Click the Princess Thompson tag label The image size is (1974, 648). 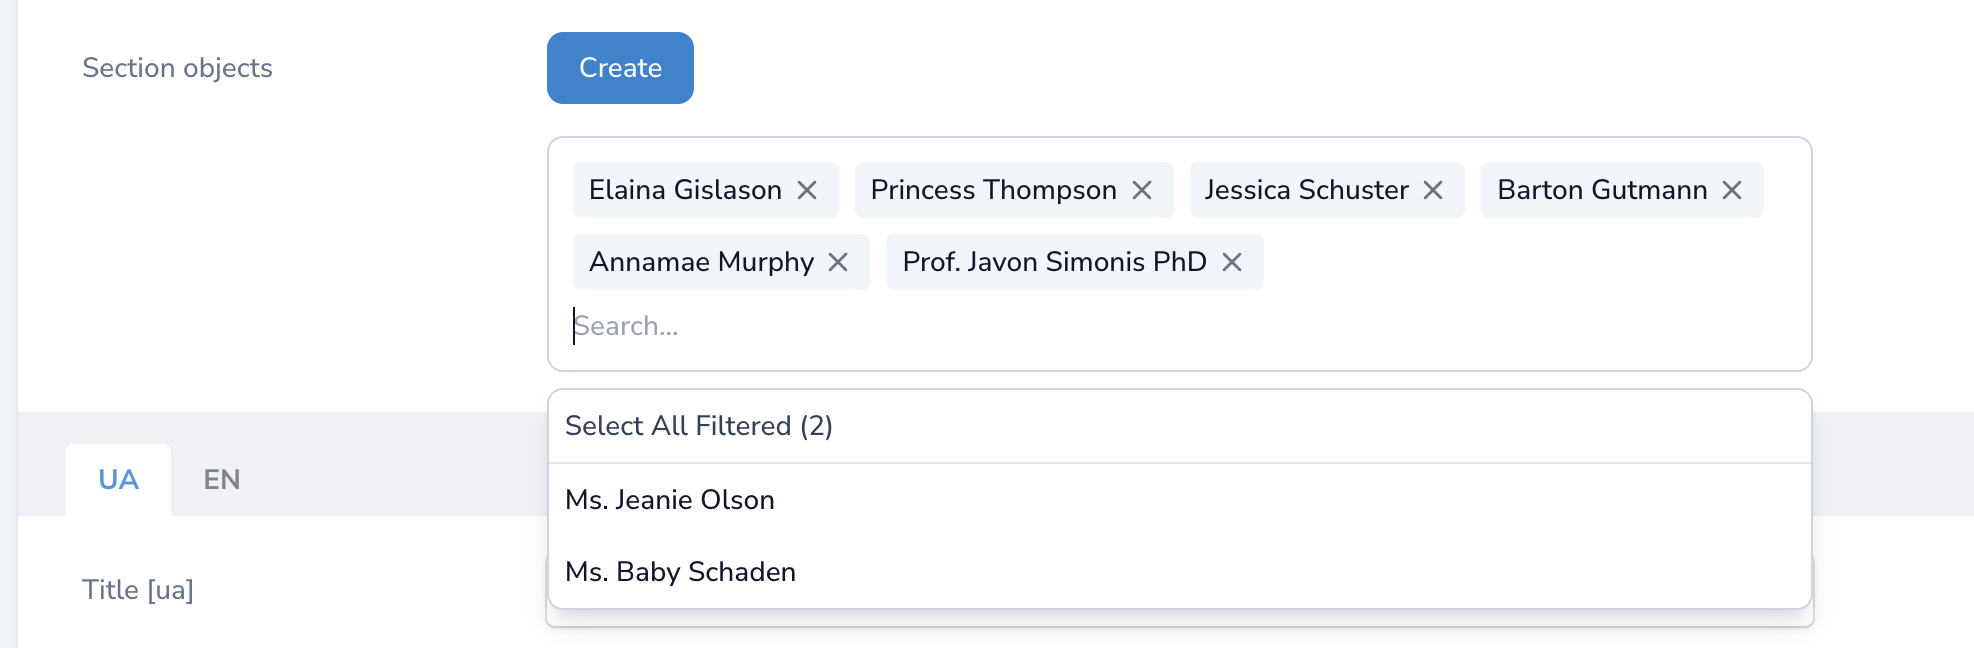(x=993, y=190)
